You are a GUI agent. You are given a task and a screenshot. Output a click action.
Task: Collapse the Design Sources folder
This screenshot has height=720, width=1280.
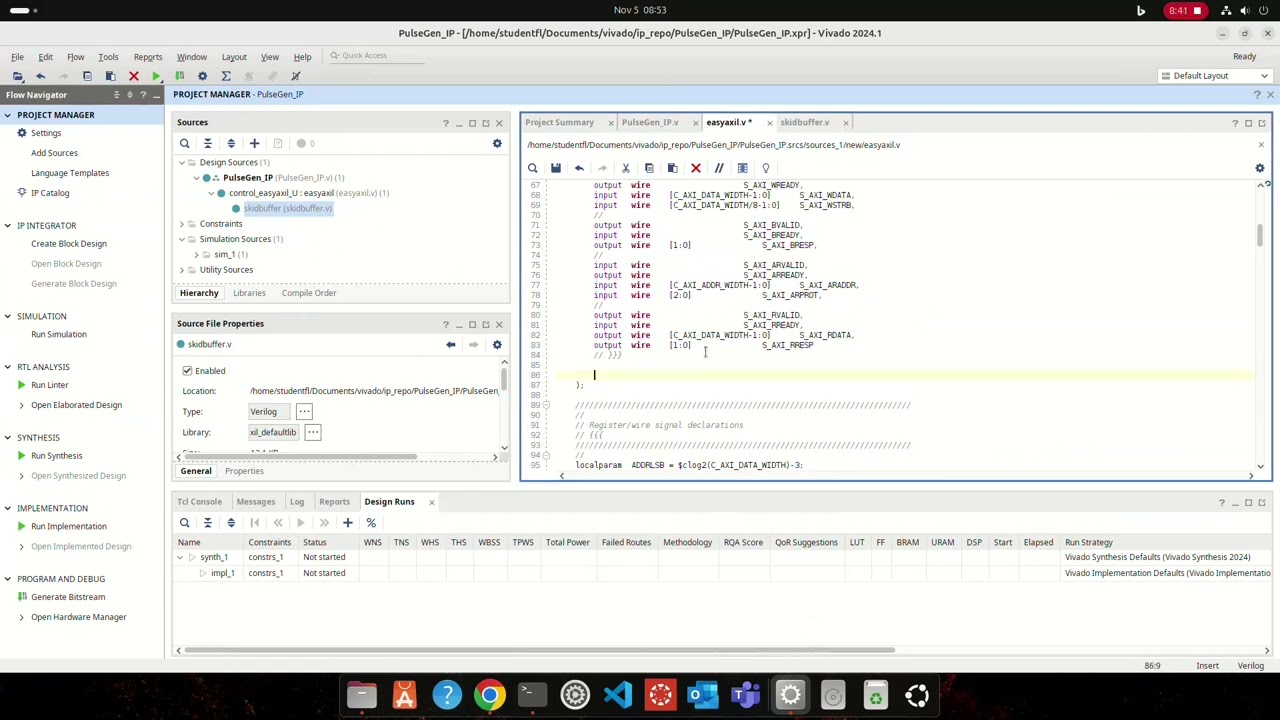182,163
